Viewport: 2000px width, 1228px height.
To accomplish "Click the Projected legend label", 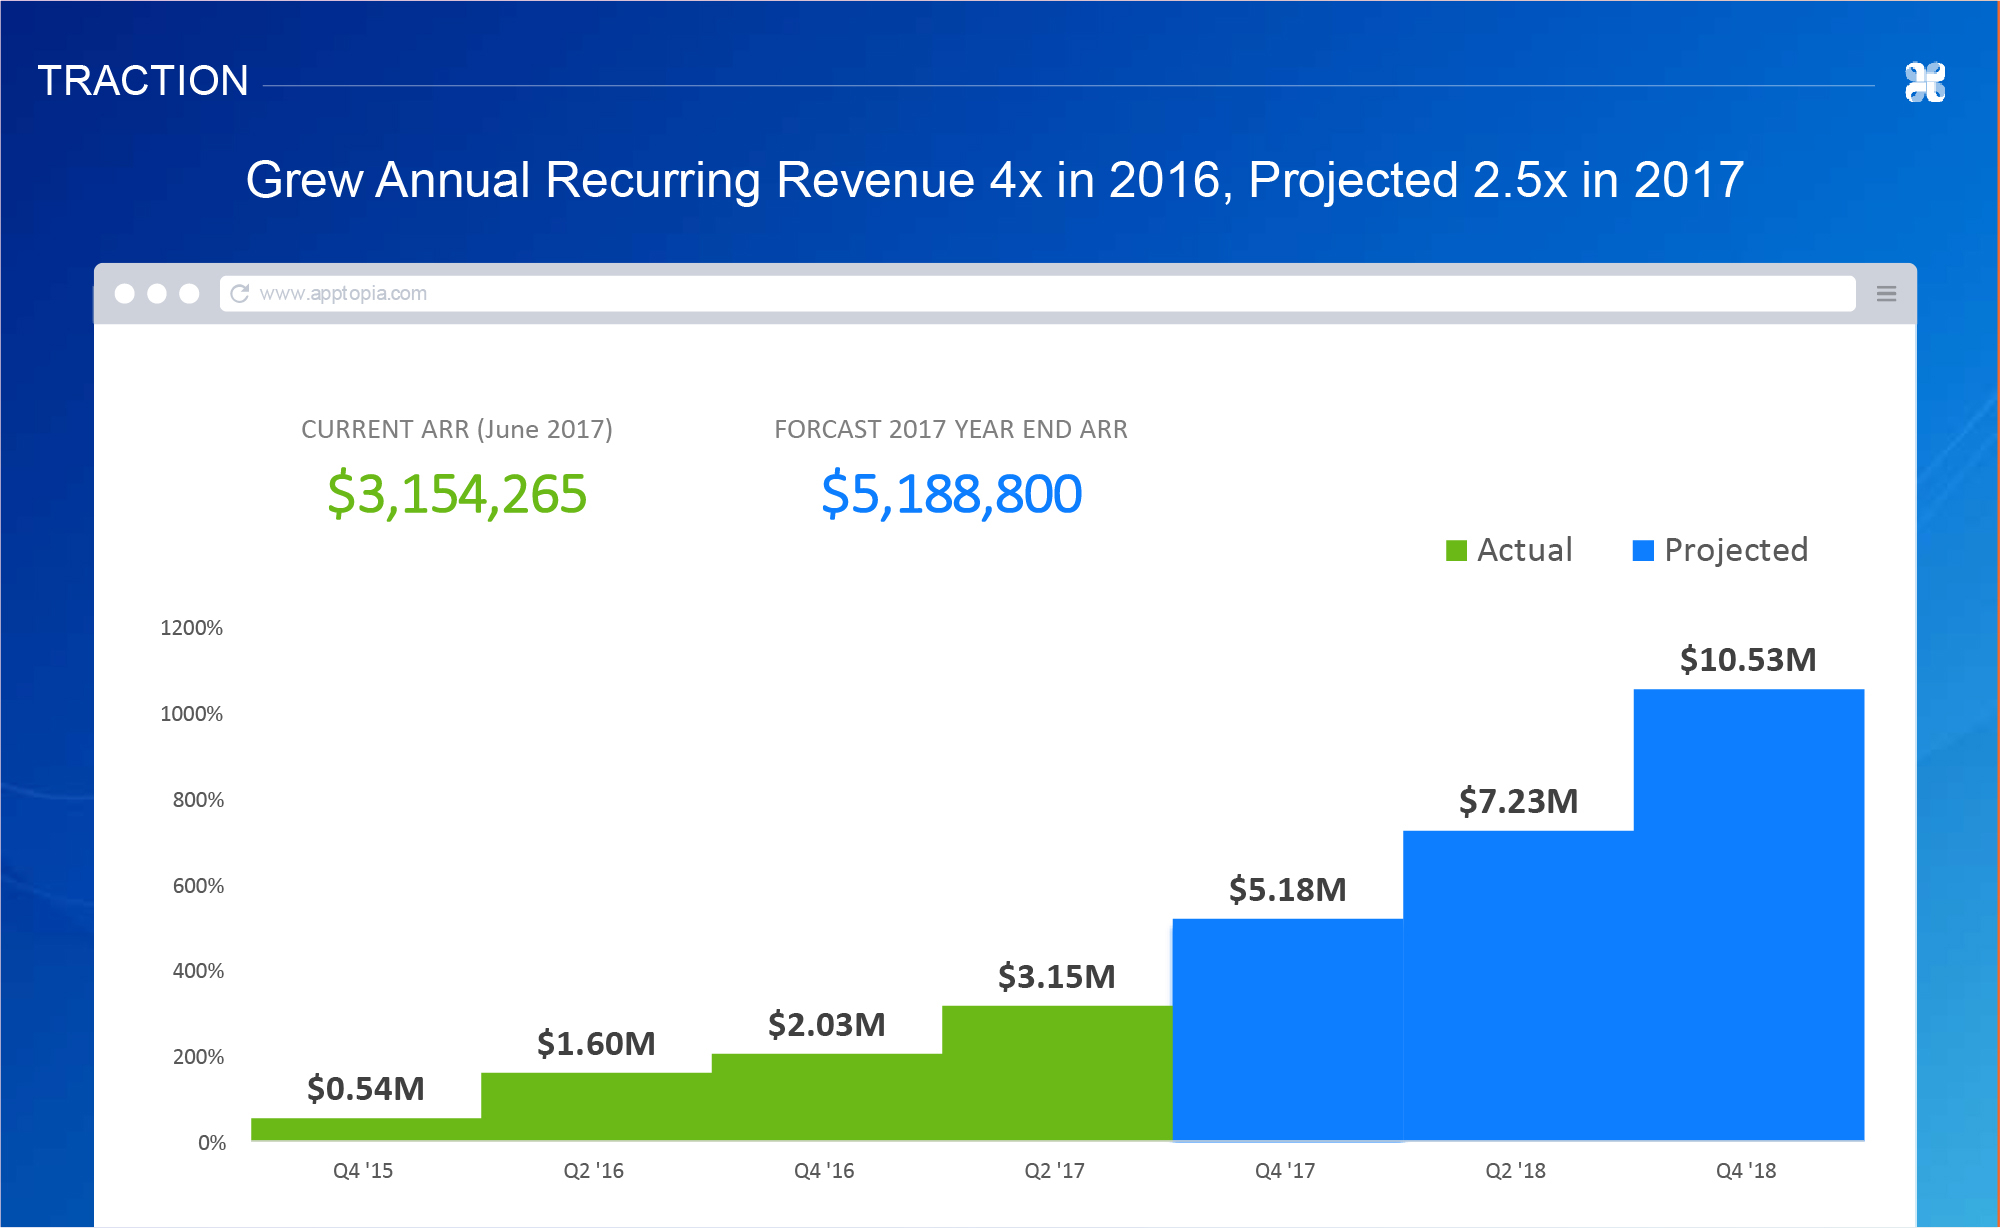I will coord(1736,550).
